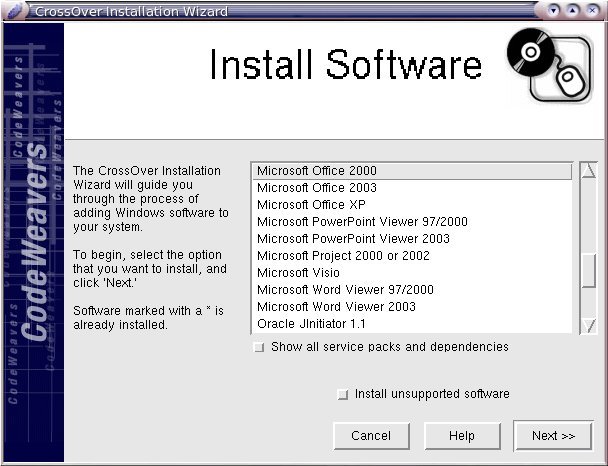Pick Microsoft PowerPoint Viewer 2003

click(x=412, y=239)
